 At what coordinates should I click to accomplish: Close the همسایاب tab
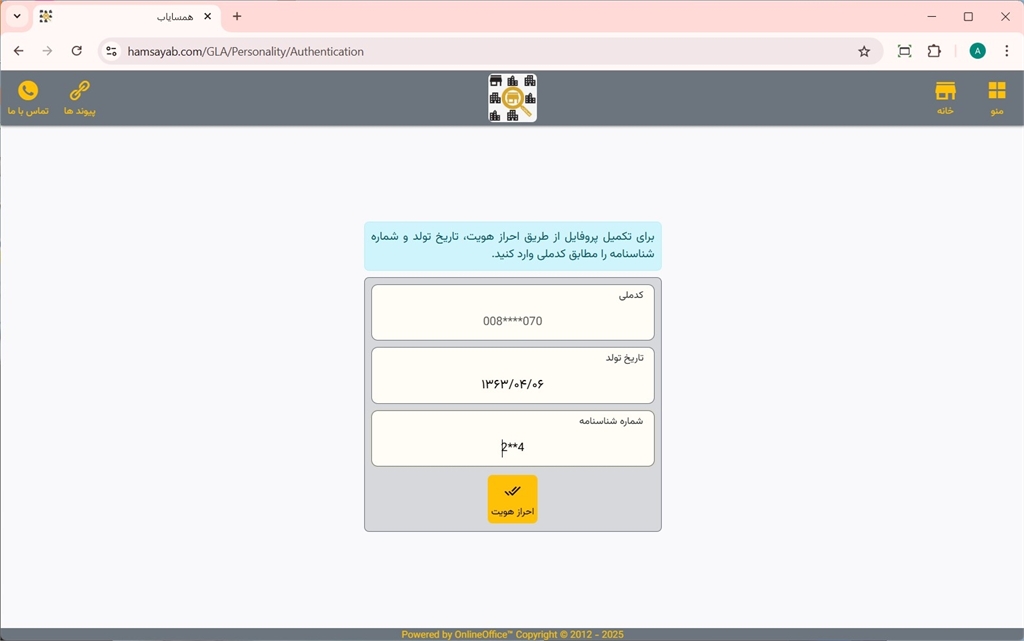pos(207,17)
